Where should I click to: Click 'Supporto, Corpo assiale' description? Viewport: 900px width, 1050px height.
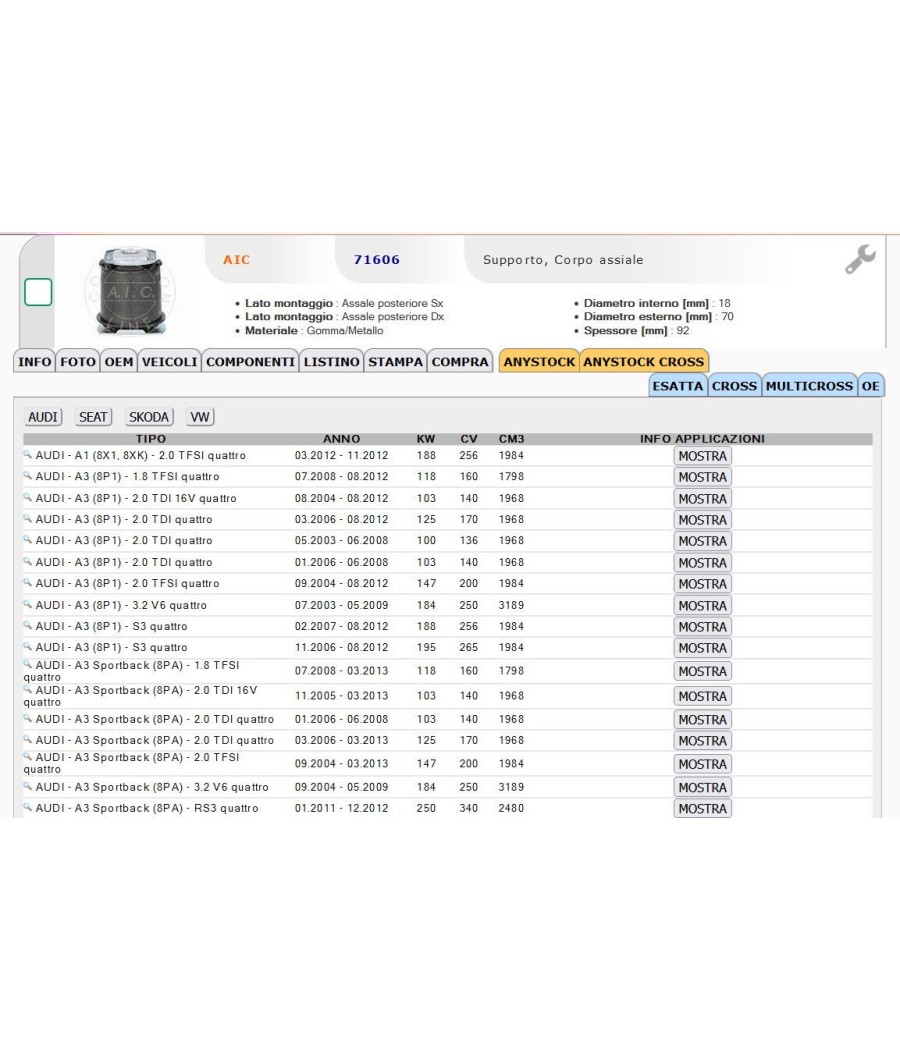(x=563, y=260)
